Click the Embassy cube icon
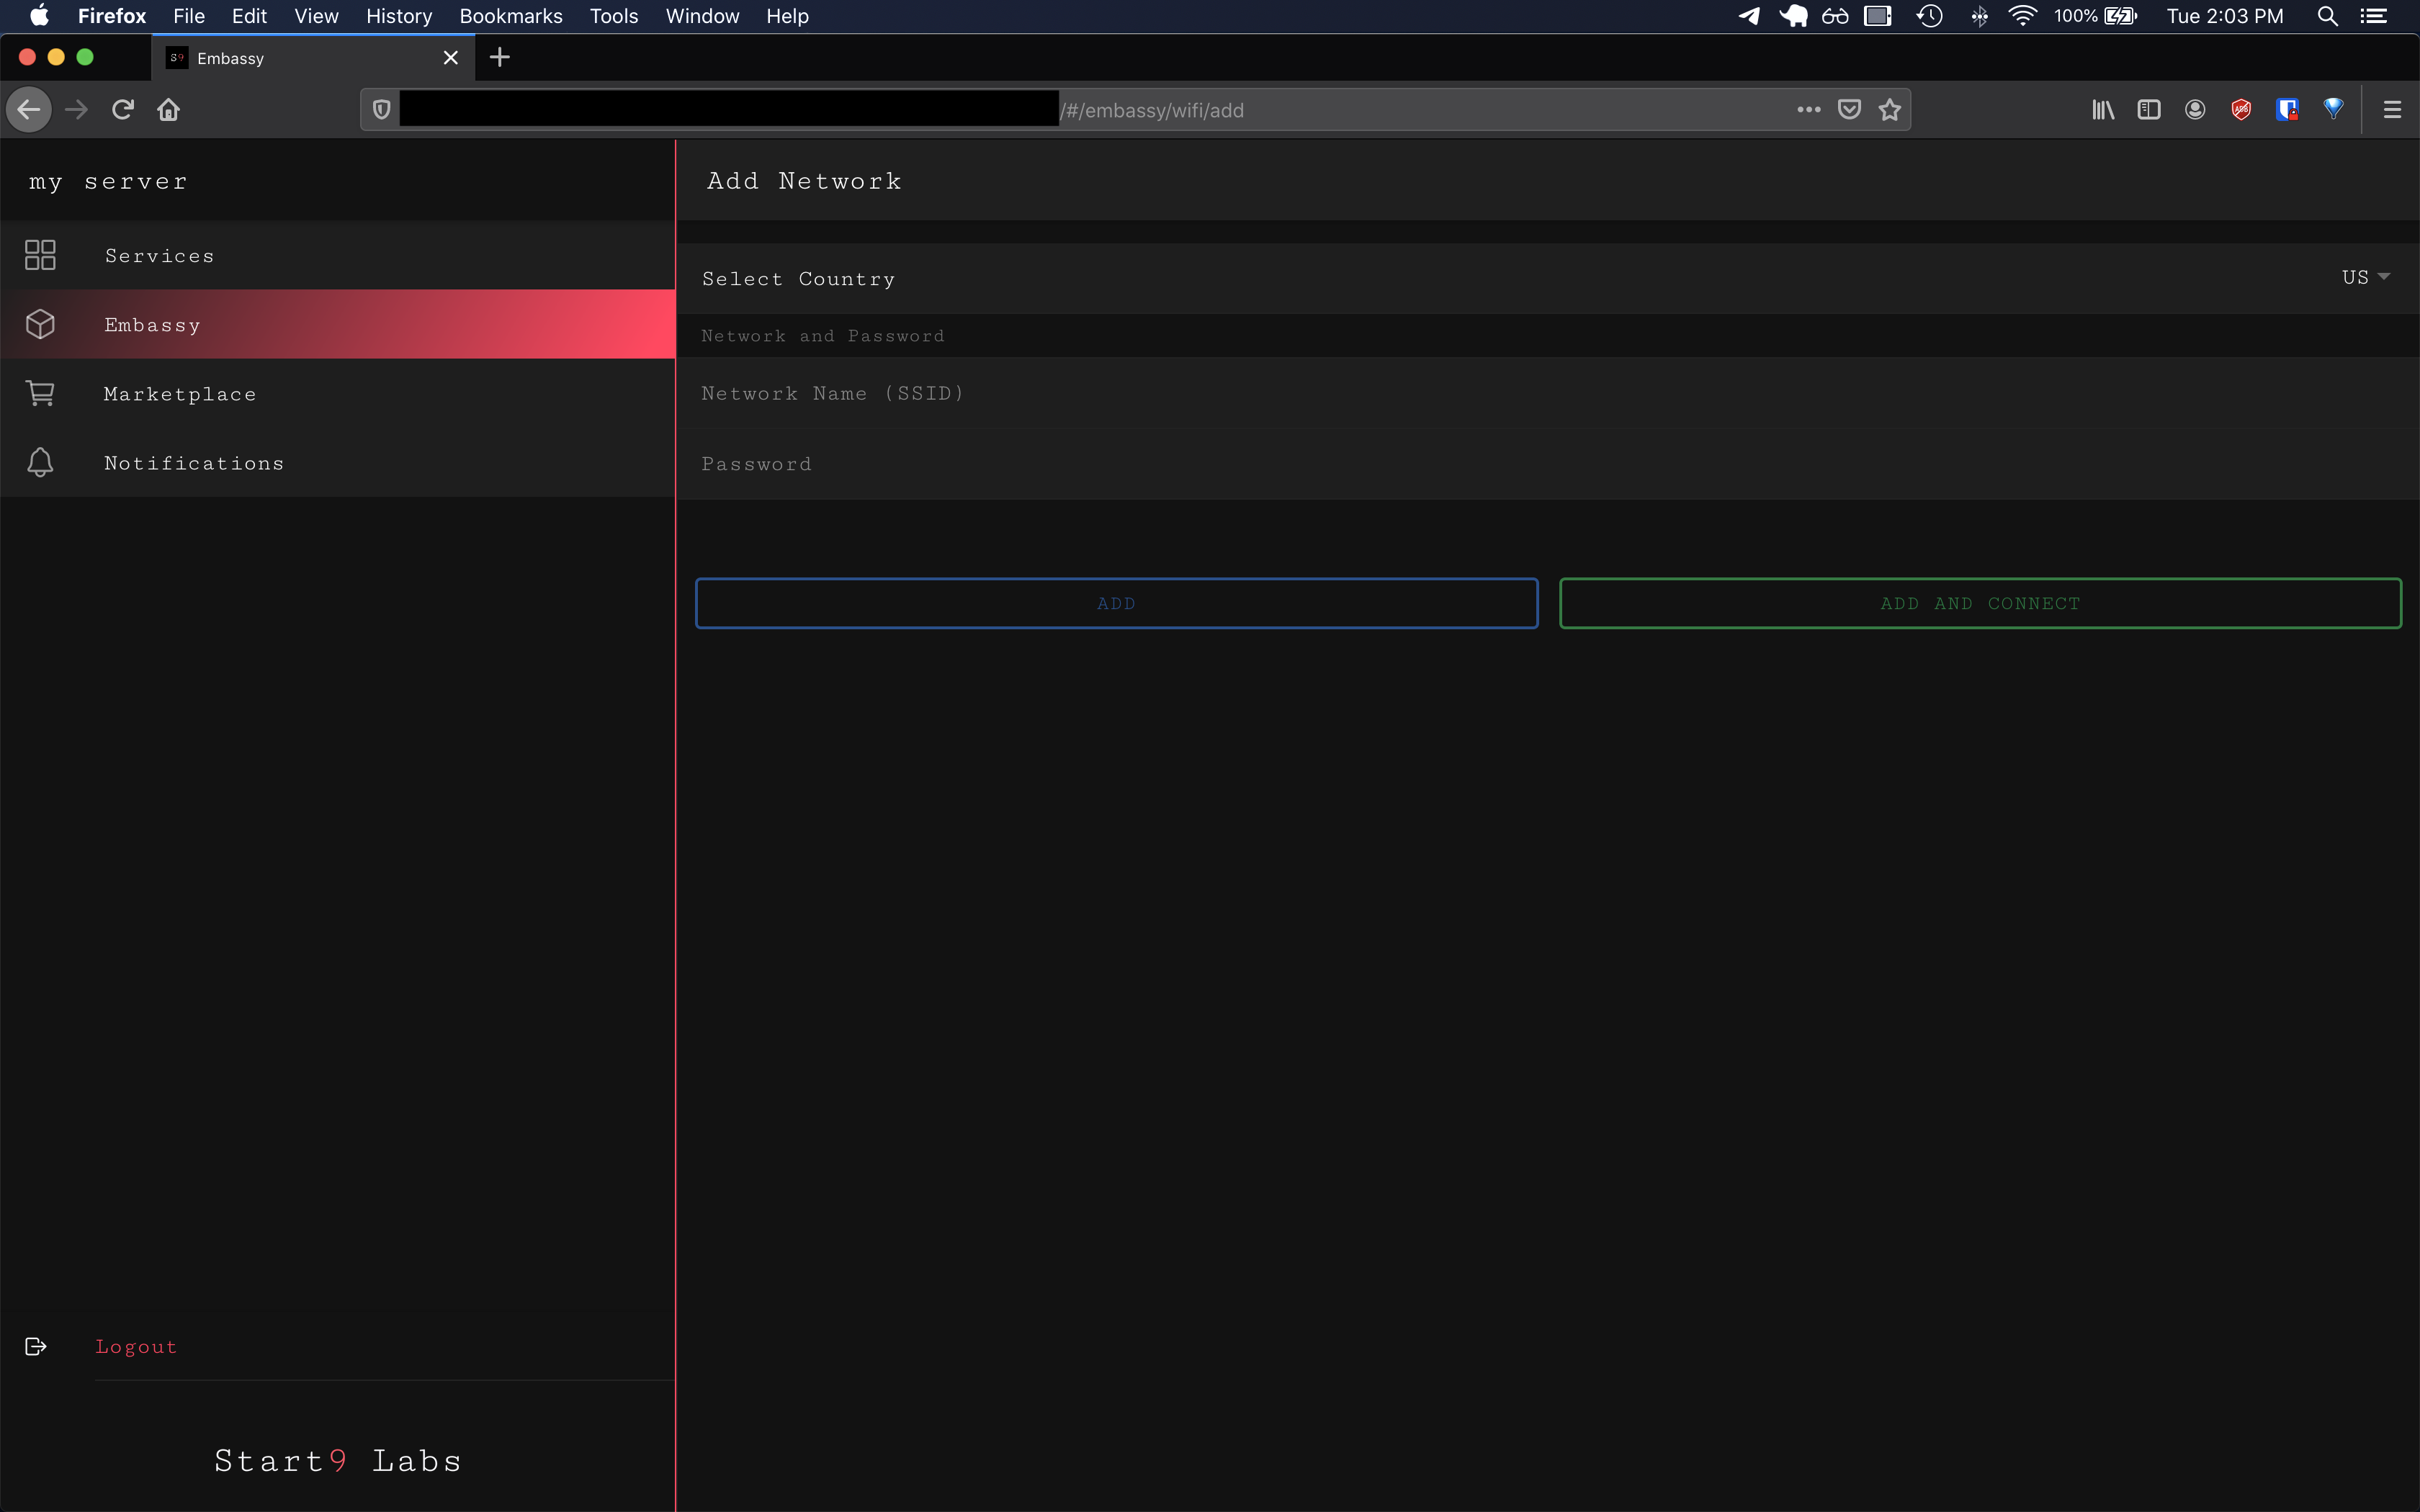Image resolution: width=2420 pixels, height=1512 pixels. click(x=40, y=324)
